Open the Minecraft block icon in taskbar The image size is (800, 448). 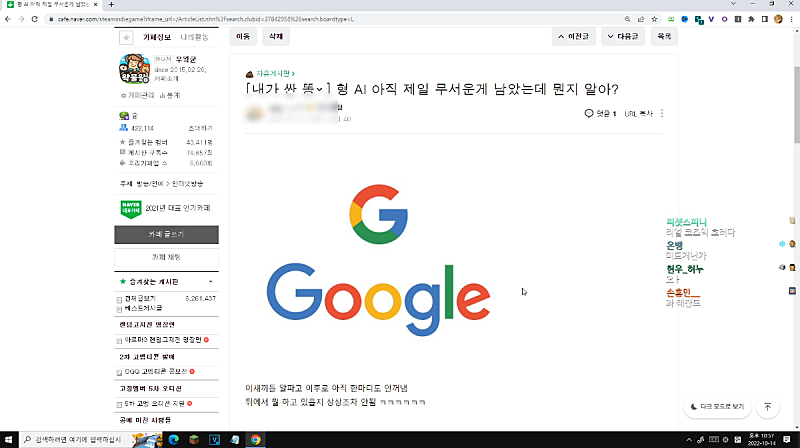[194, 439]
